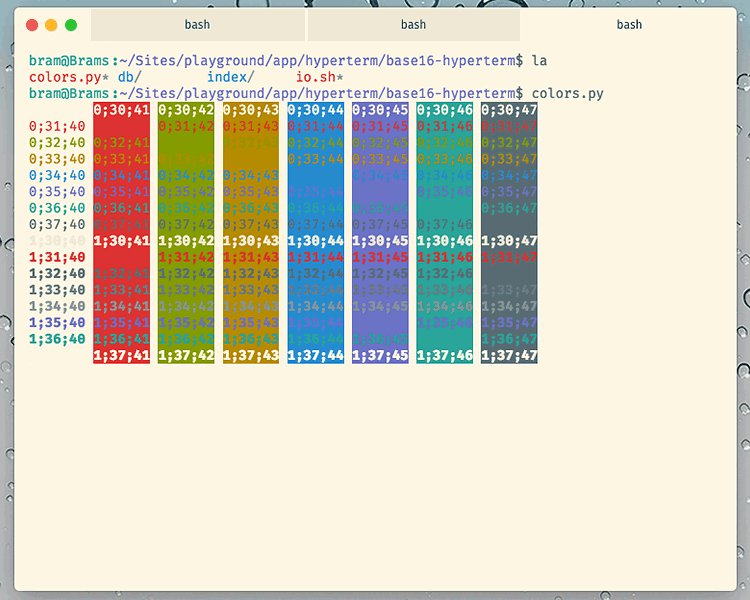This screenshot has width=750, height=600.
Task: Click the blue 0;34;40 code
Action: pyautogui.click(x=57, y=175)
